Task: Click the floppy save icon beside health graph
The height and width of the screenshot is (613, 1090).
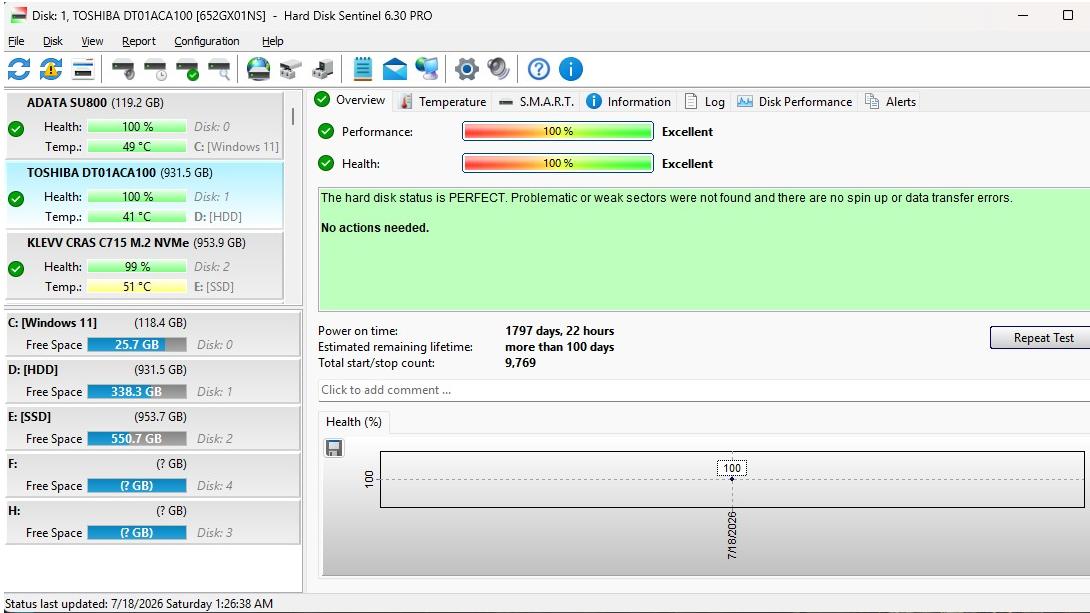Action: (334, 448)
